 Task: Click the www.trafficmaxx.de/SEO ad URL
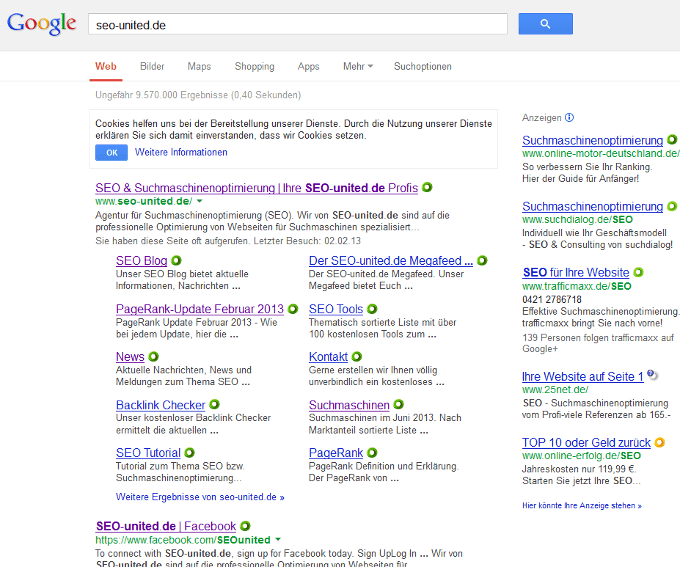point(577,286)
